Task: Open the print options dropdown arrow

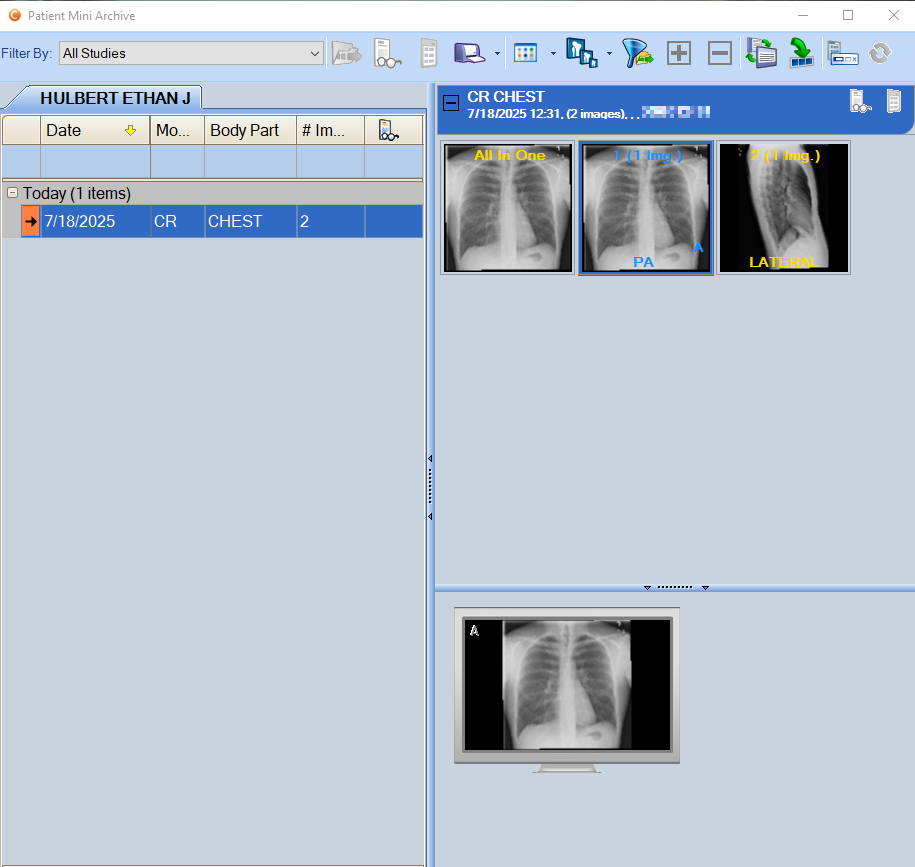Action: coord(497,54)
